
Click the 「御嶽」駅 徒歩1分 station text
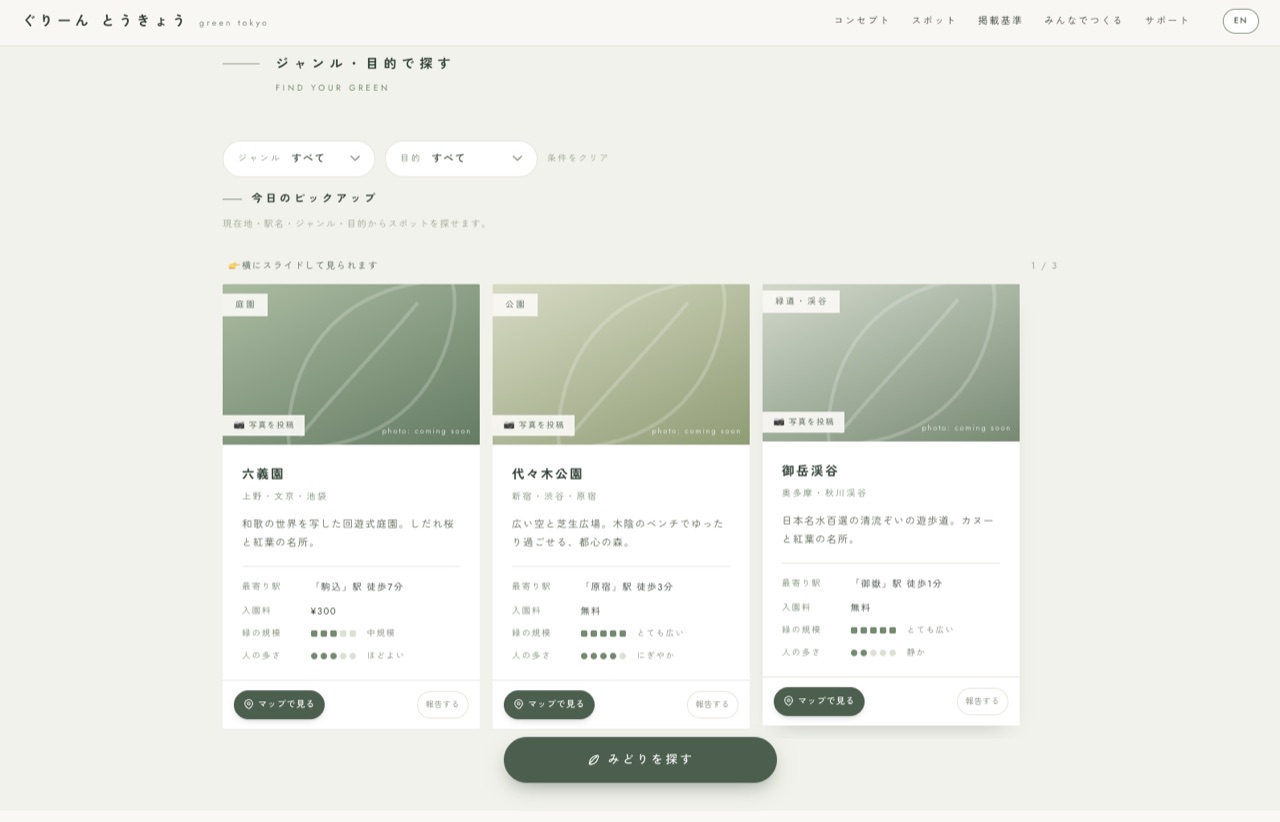click(x=897, y=584)
